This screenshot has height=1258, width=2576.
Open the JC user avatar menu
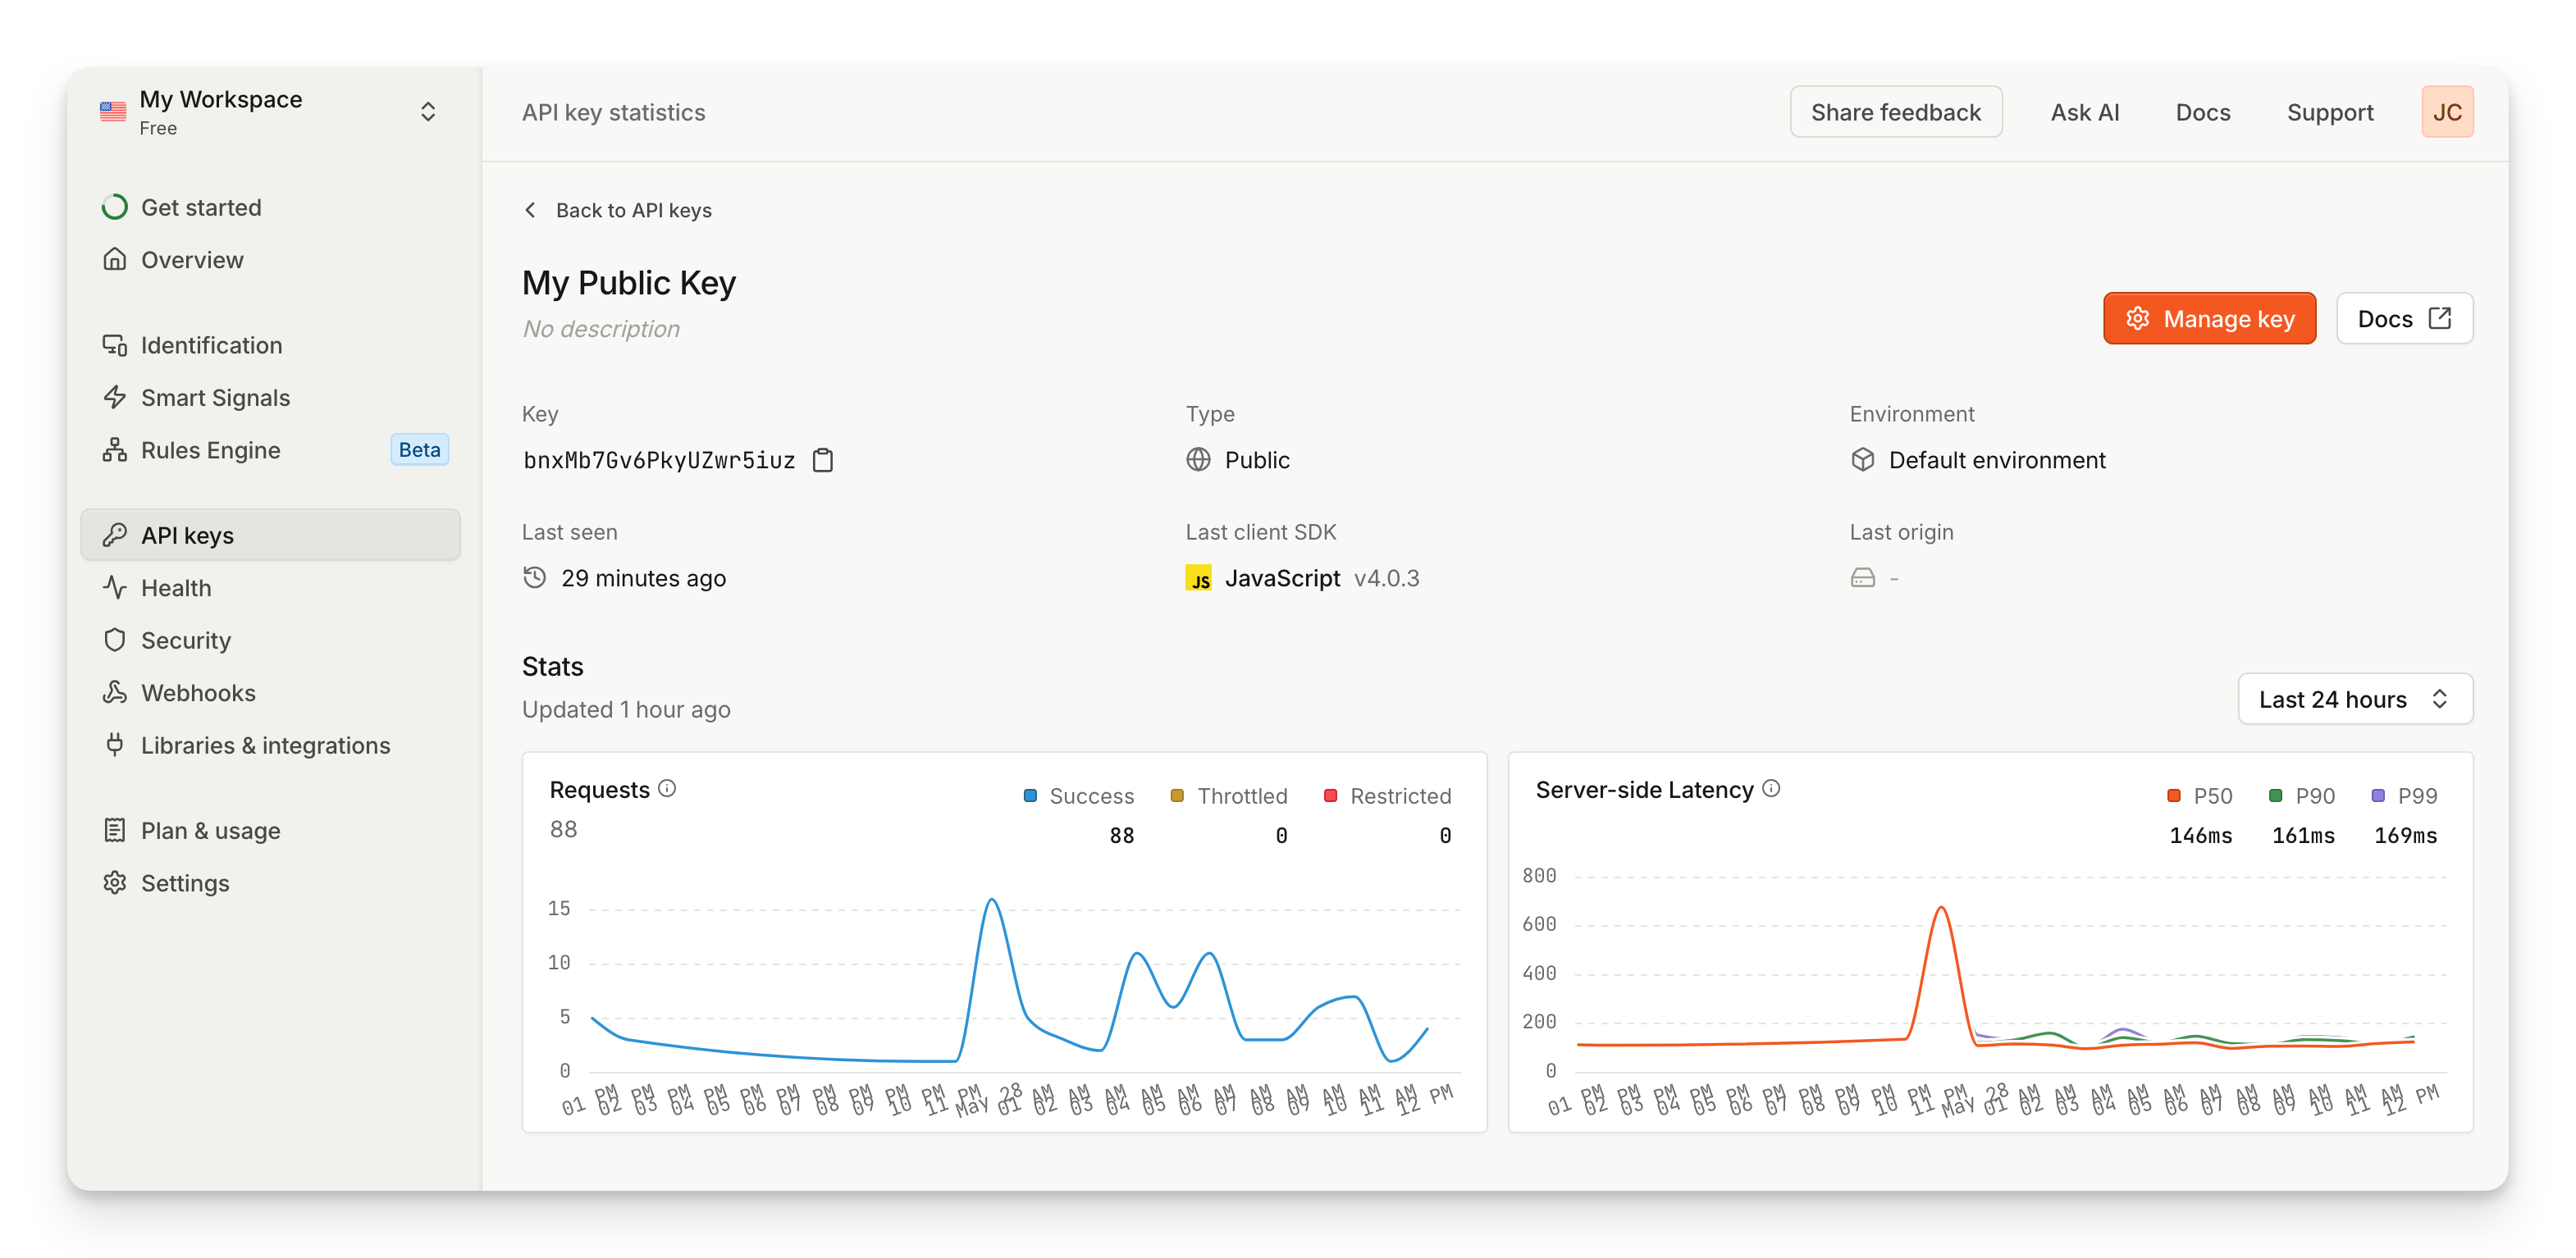(x=2447, y=112)
